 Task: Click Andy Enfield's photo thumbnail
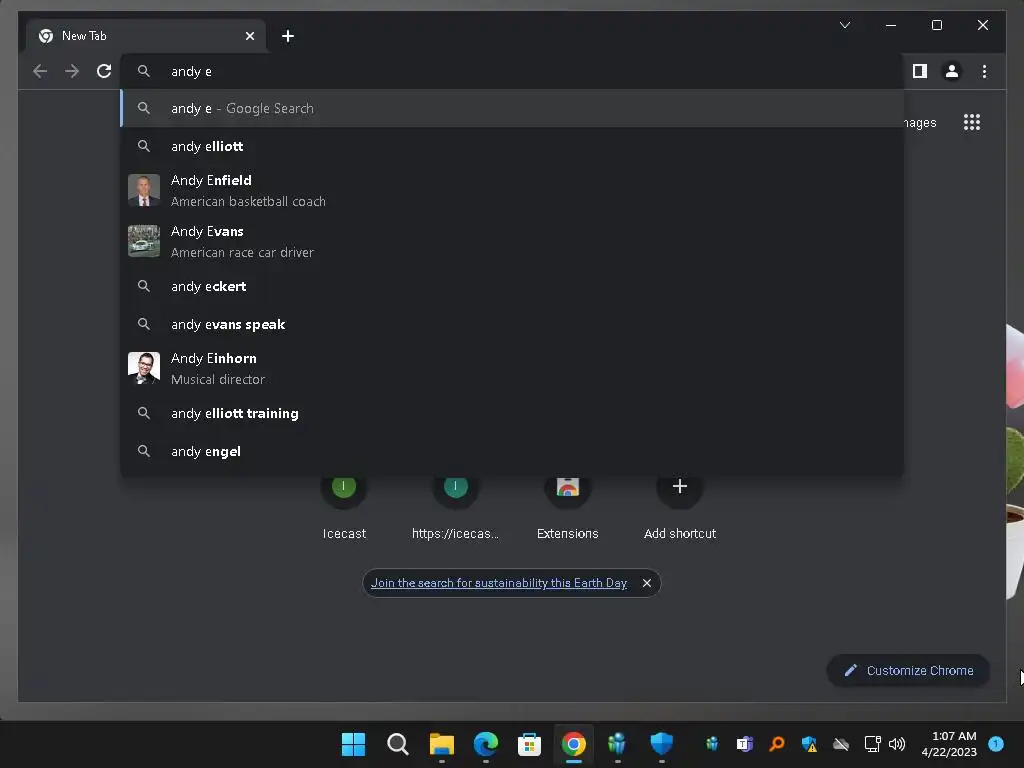(x=144, y=190)
